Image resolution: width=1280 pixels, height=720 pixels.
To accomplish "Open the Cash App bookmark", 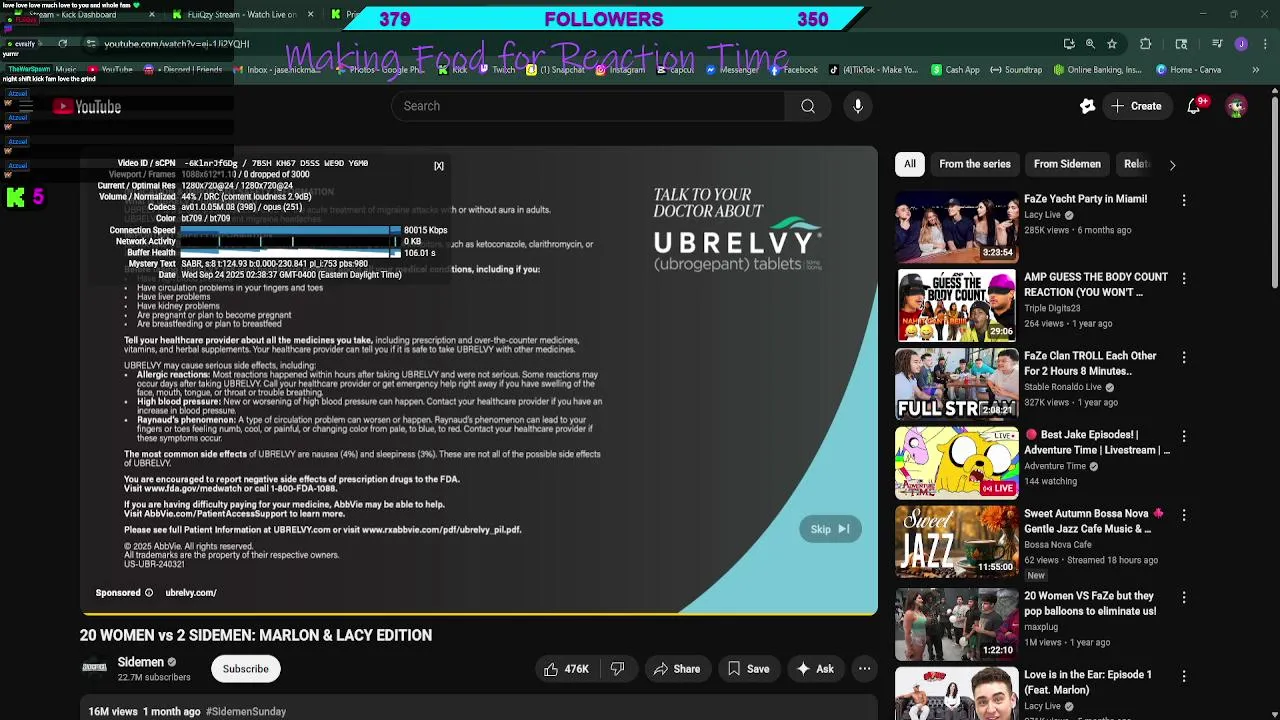I will tap(955, 70).
